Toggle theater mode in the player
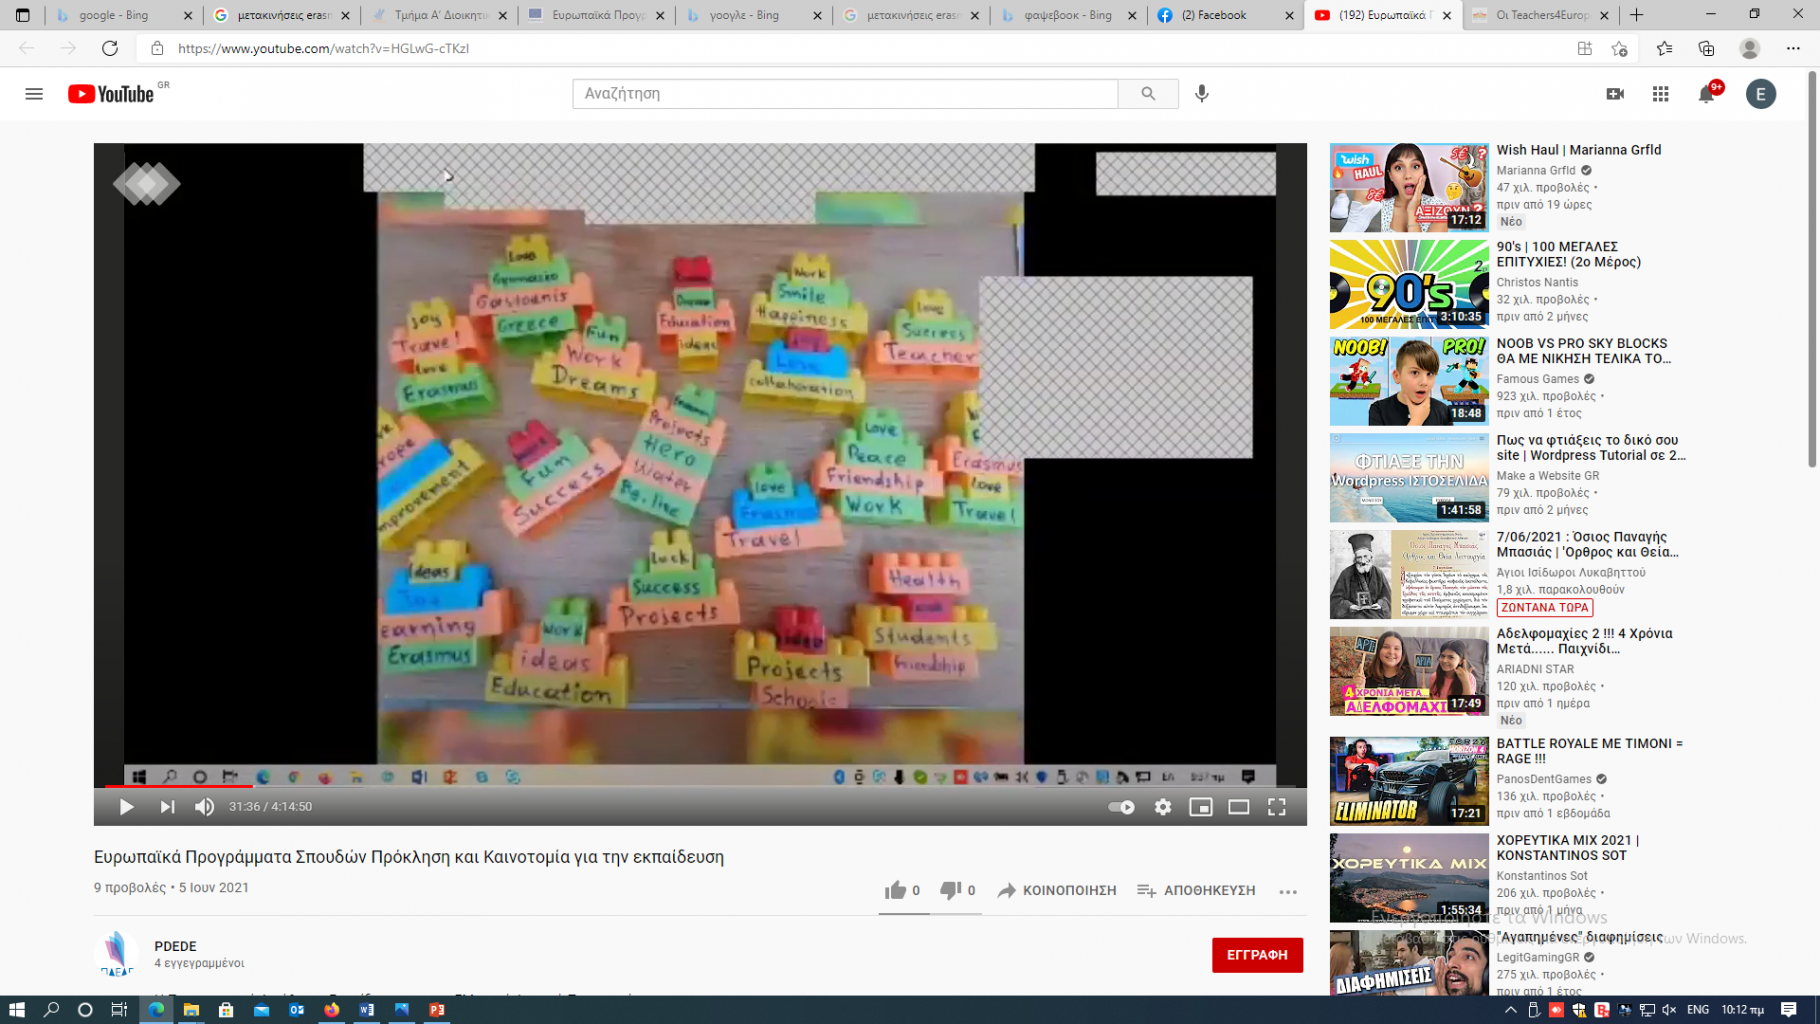The width and height of the screenshot is (1820, 1024). (1238, 807)
